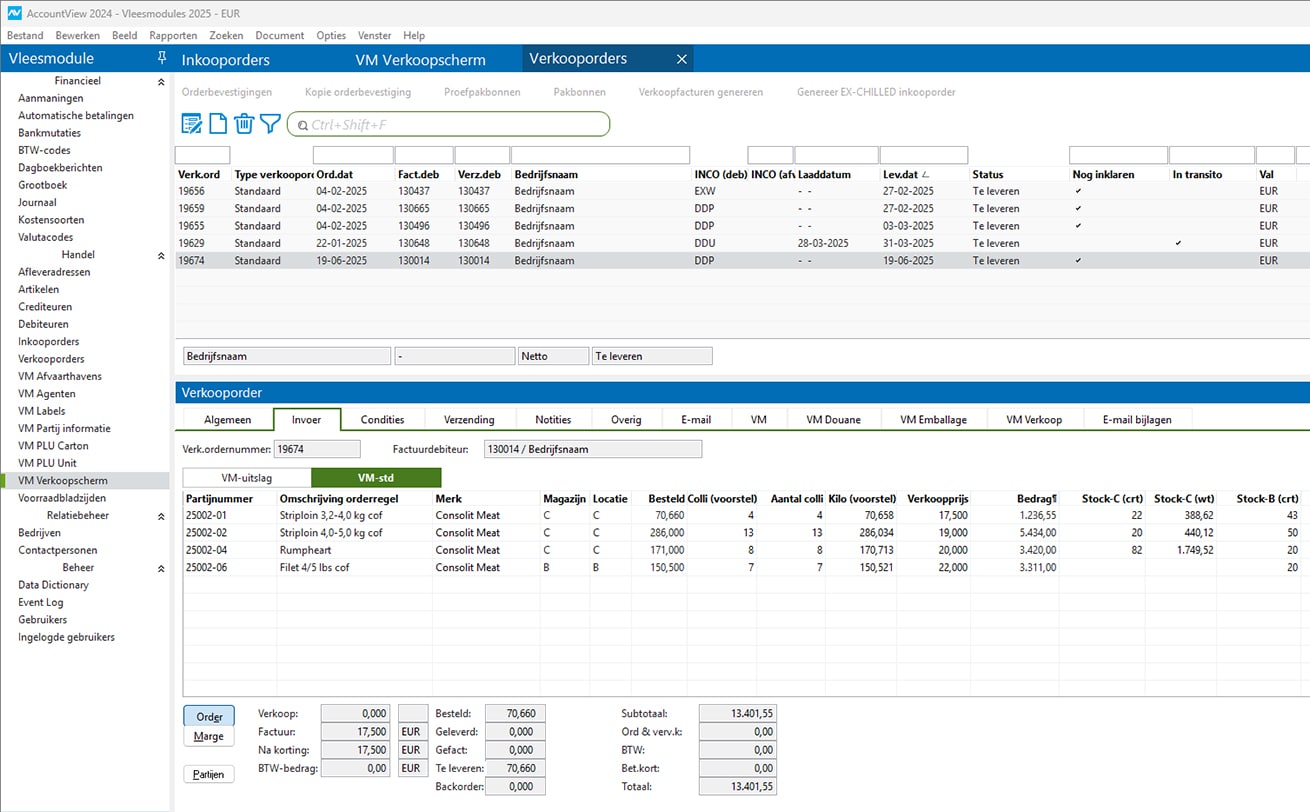Click magnifier icon in the search box

[x=302, y=125]
